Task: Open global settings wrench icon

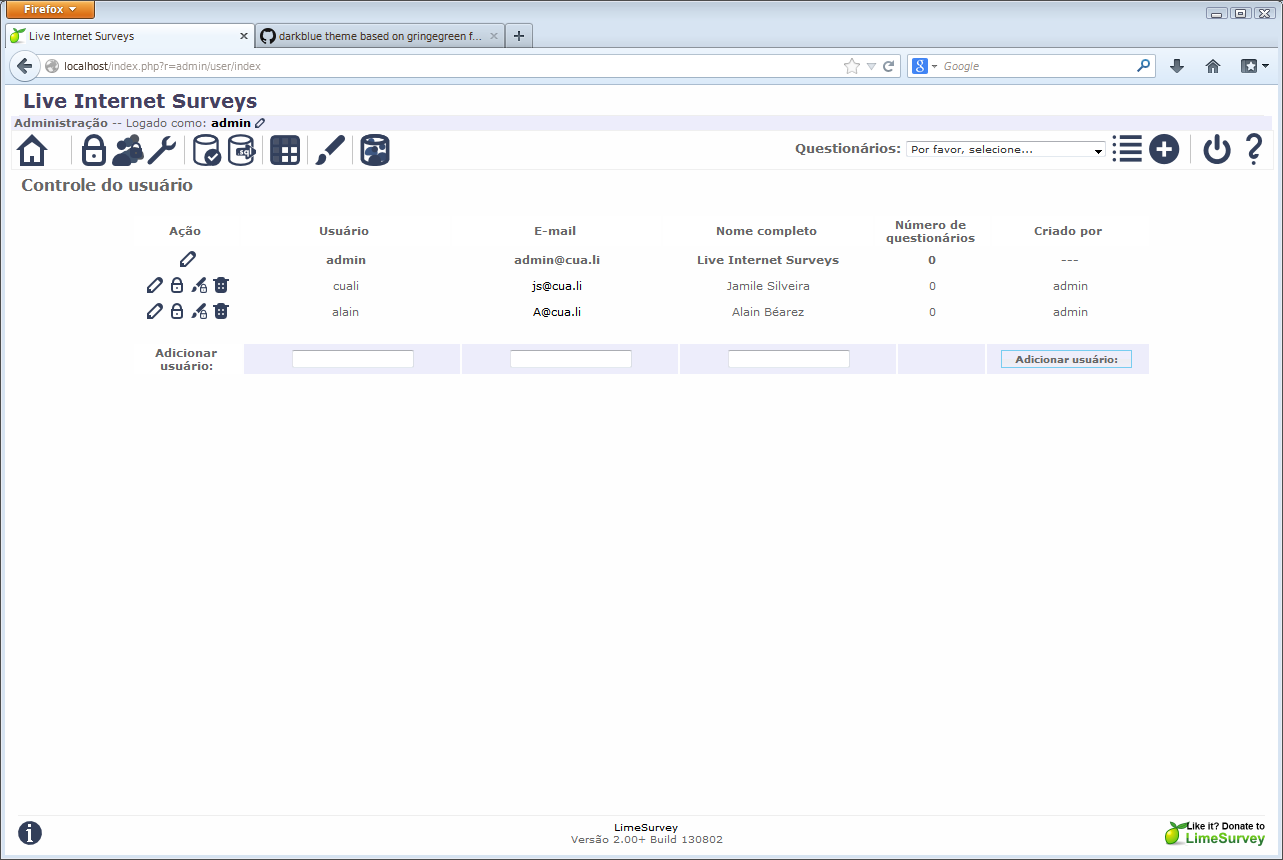Action: pyautogui.click(x=162, y=150)
